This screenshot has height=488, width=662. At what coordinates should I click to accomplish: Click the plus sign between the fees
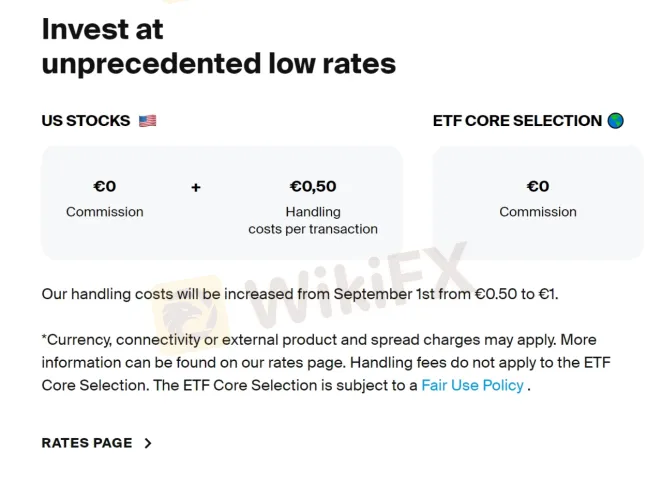pos(195,187)
